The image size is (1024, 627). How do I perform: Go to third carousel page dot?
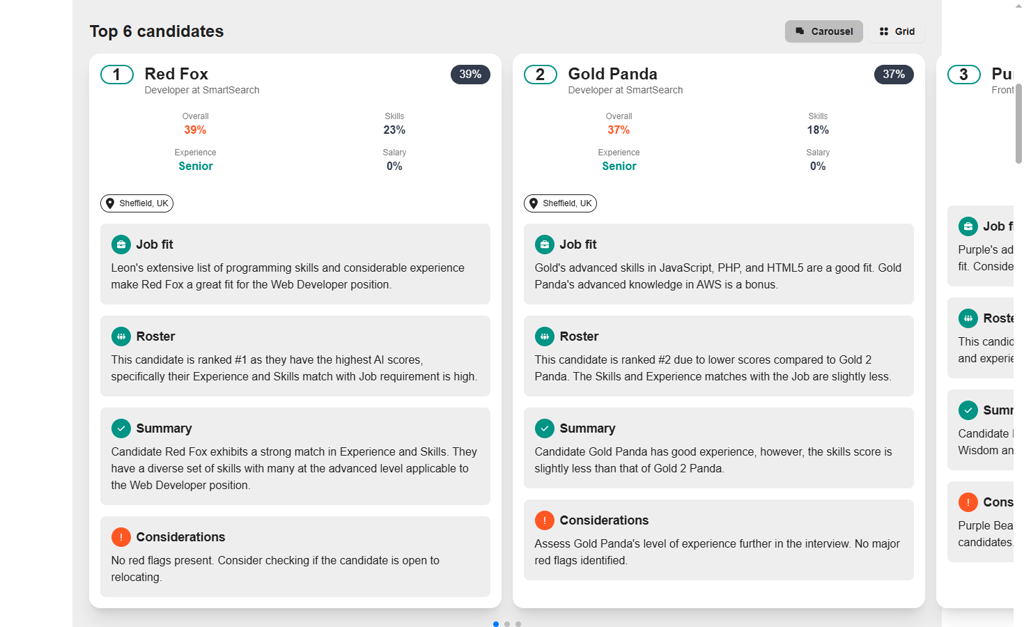(x=518, y=624)
